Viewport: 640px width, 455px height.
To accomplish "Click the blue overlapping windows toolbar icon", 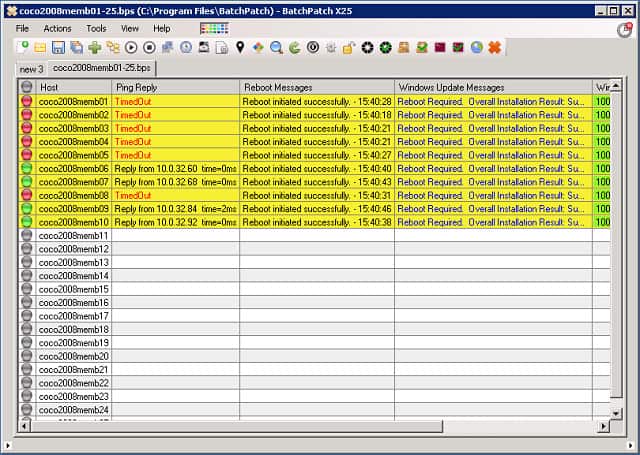I will 167,48.
